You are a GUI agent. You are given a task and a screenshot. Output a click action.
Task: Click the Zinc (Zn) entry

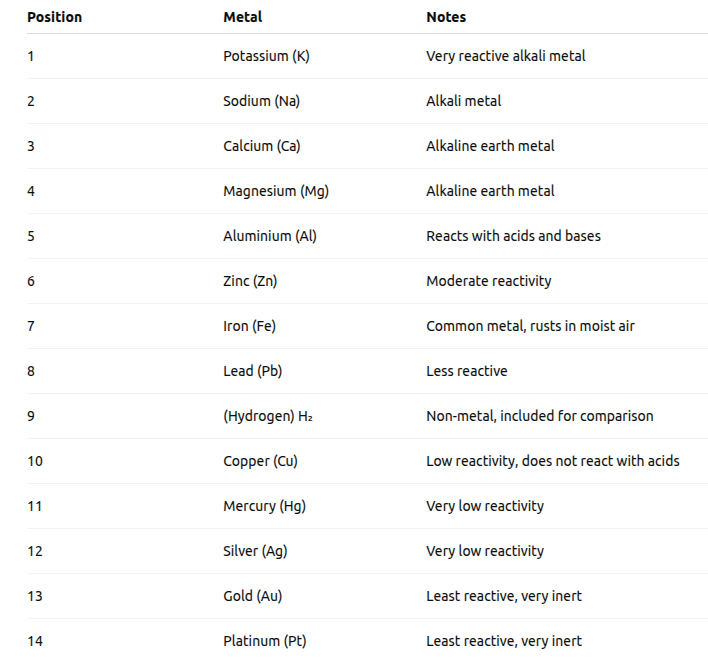tap(250, 281)
